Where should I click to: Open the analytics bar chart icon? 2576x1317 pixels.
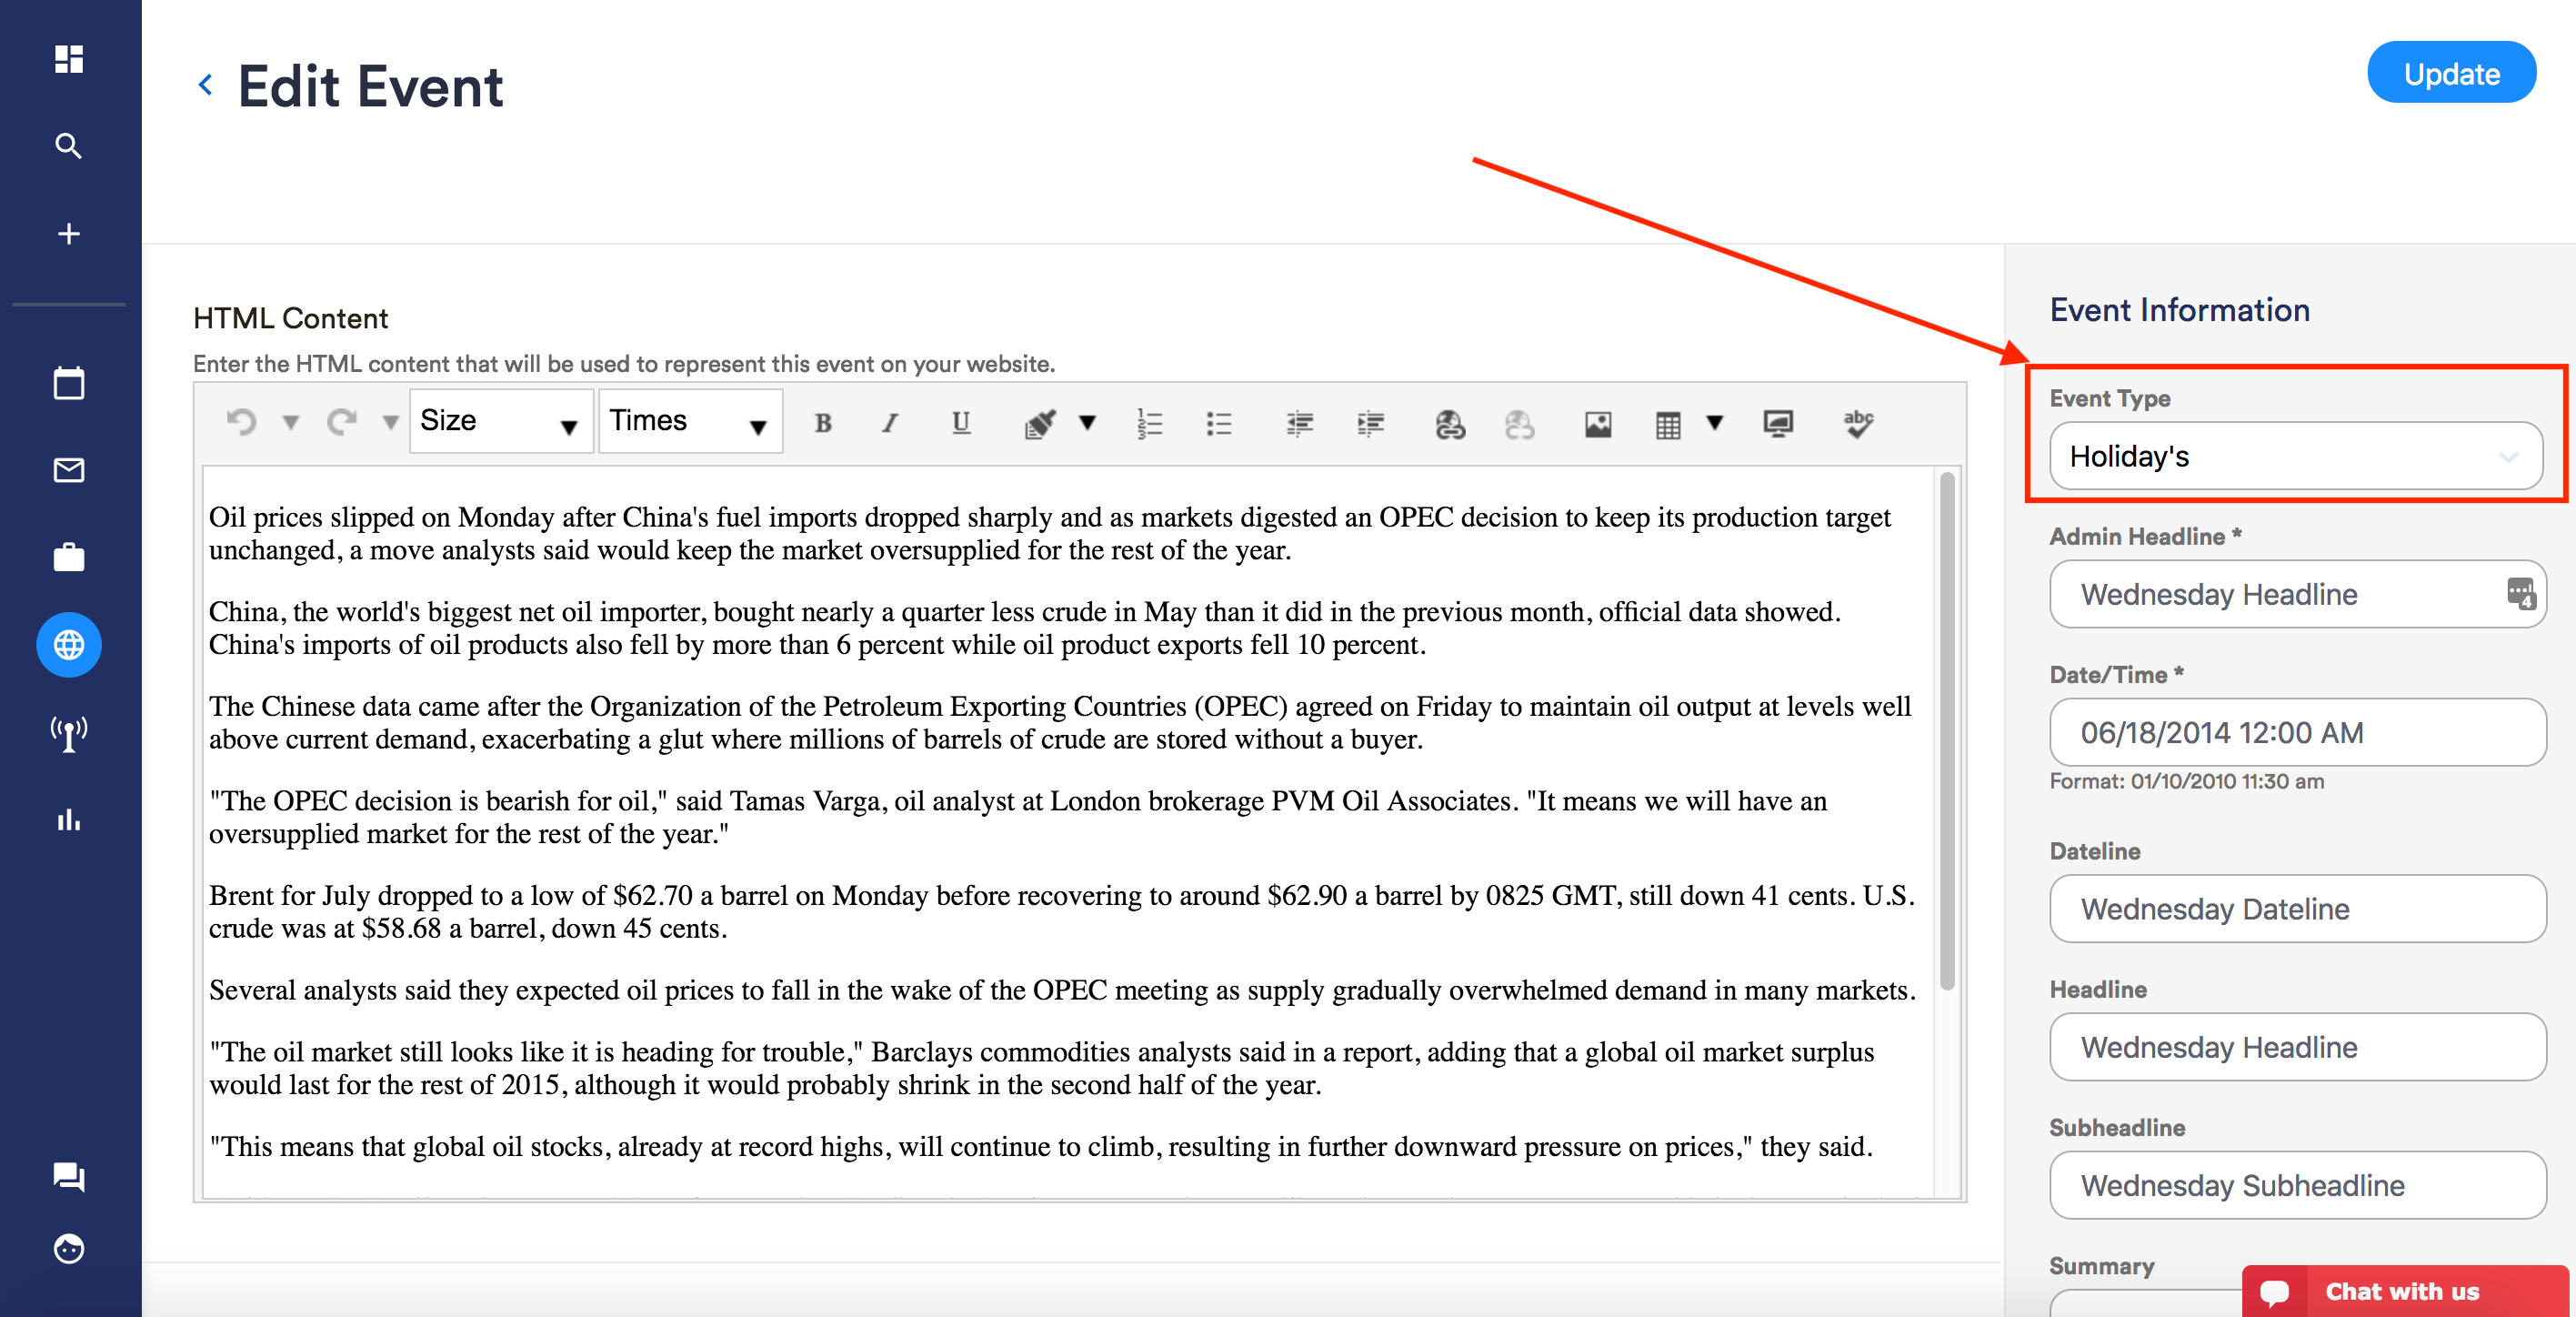tap(68, 820)
